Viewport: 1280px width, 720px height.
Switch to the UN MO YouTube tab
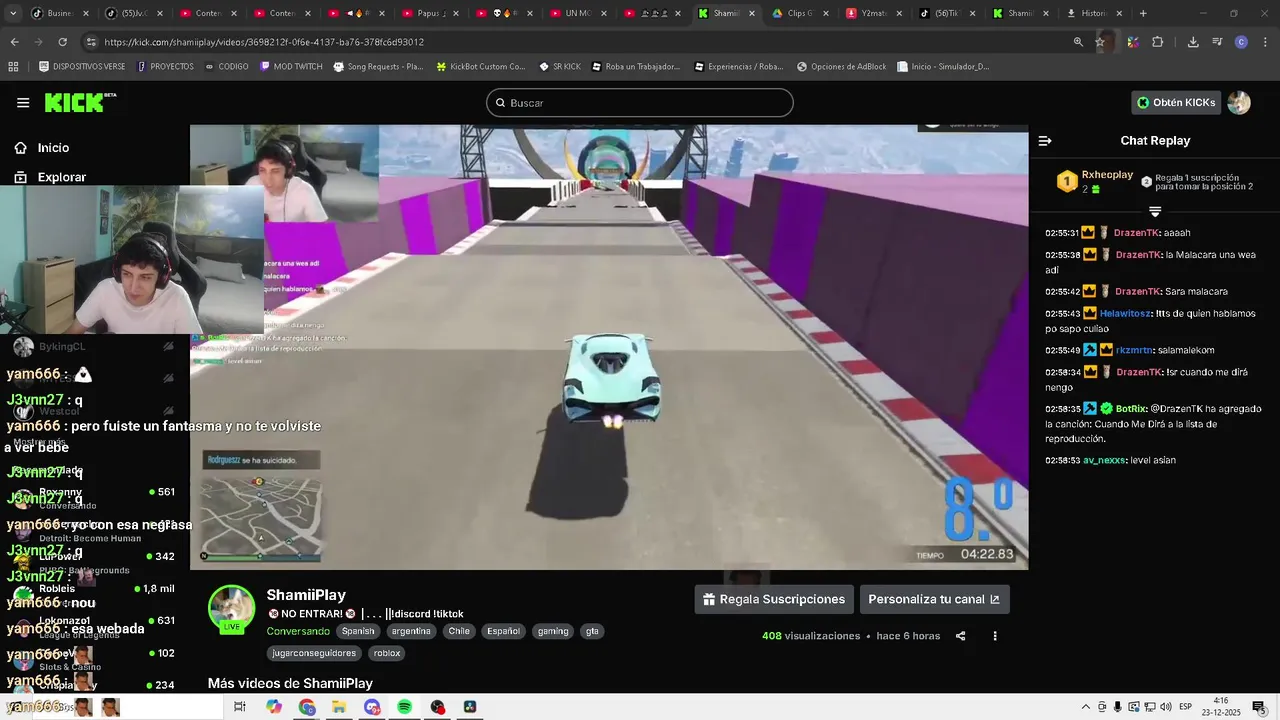pyautogui.click(x=578, y=13)
